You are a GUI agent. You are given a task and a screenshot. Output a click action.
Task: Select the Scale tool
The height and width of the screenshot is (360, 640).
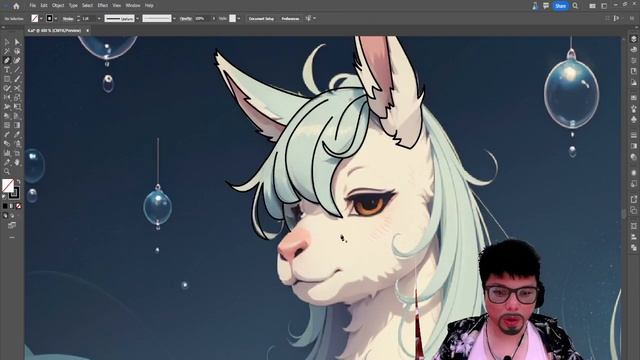tap(17, 97)
